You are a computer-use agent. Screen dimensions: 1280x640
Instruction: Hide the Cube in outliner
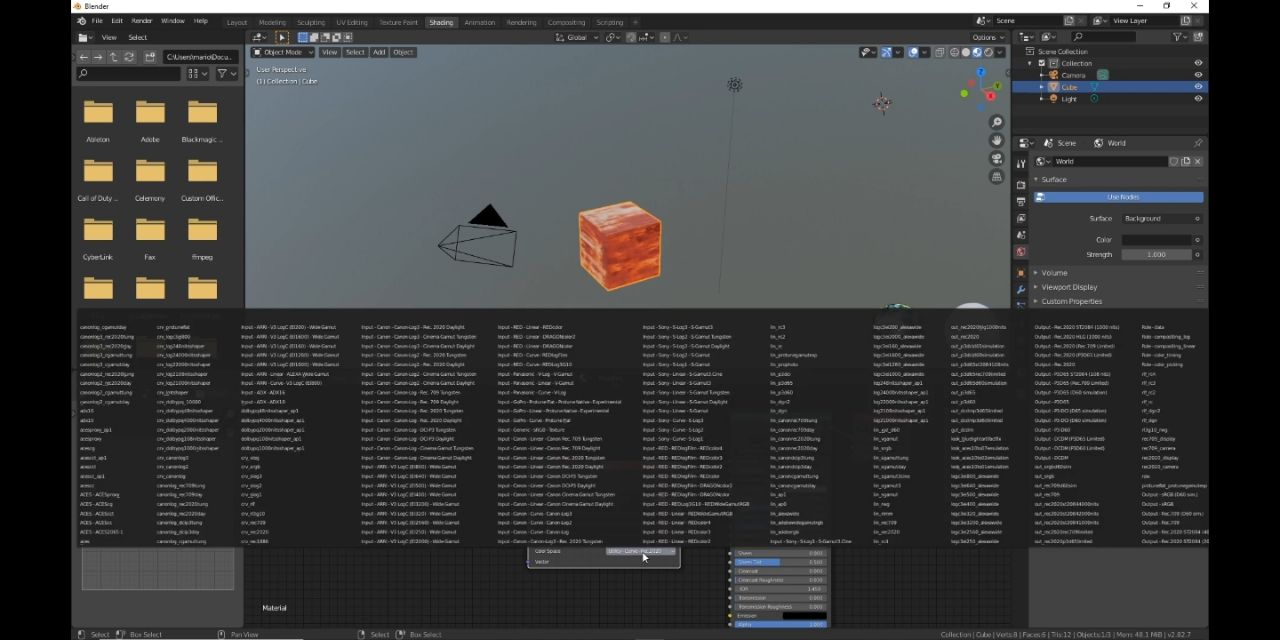point(1198,87)
